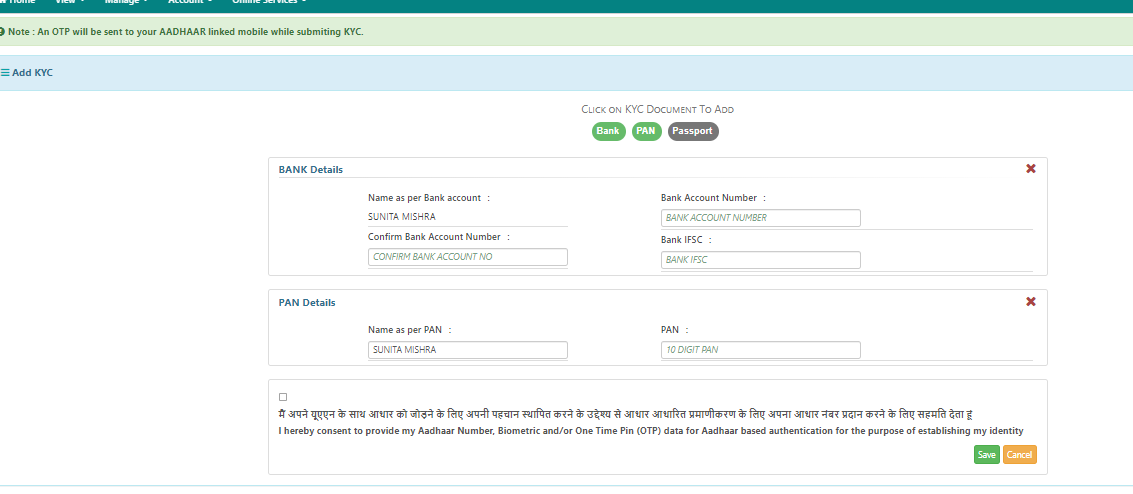Click the name SUNITA MISHRA under Bank account
The height and width of the screenshot is (494, 1133).
402,216
